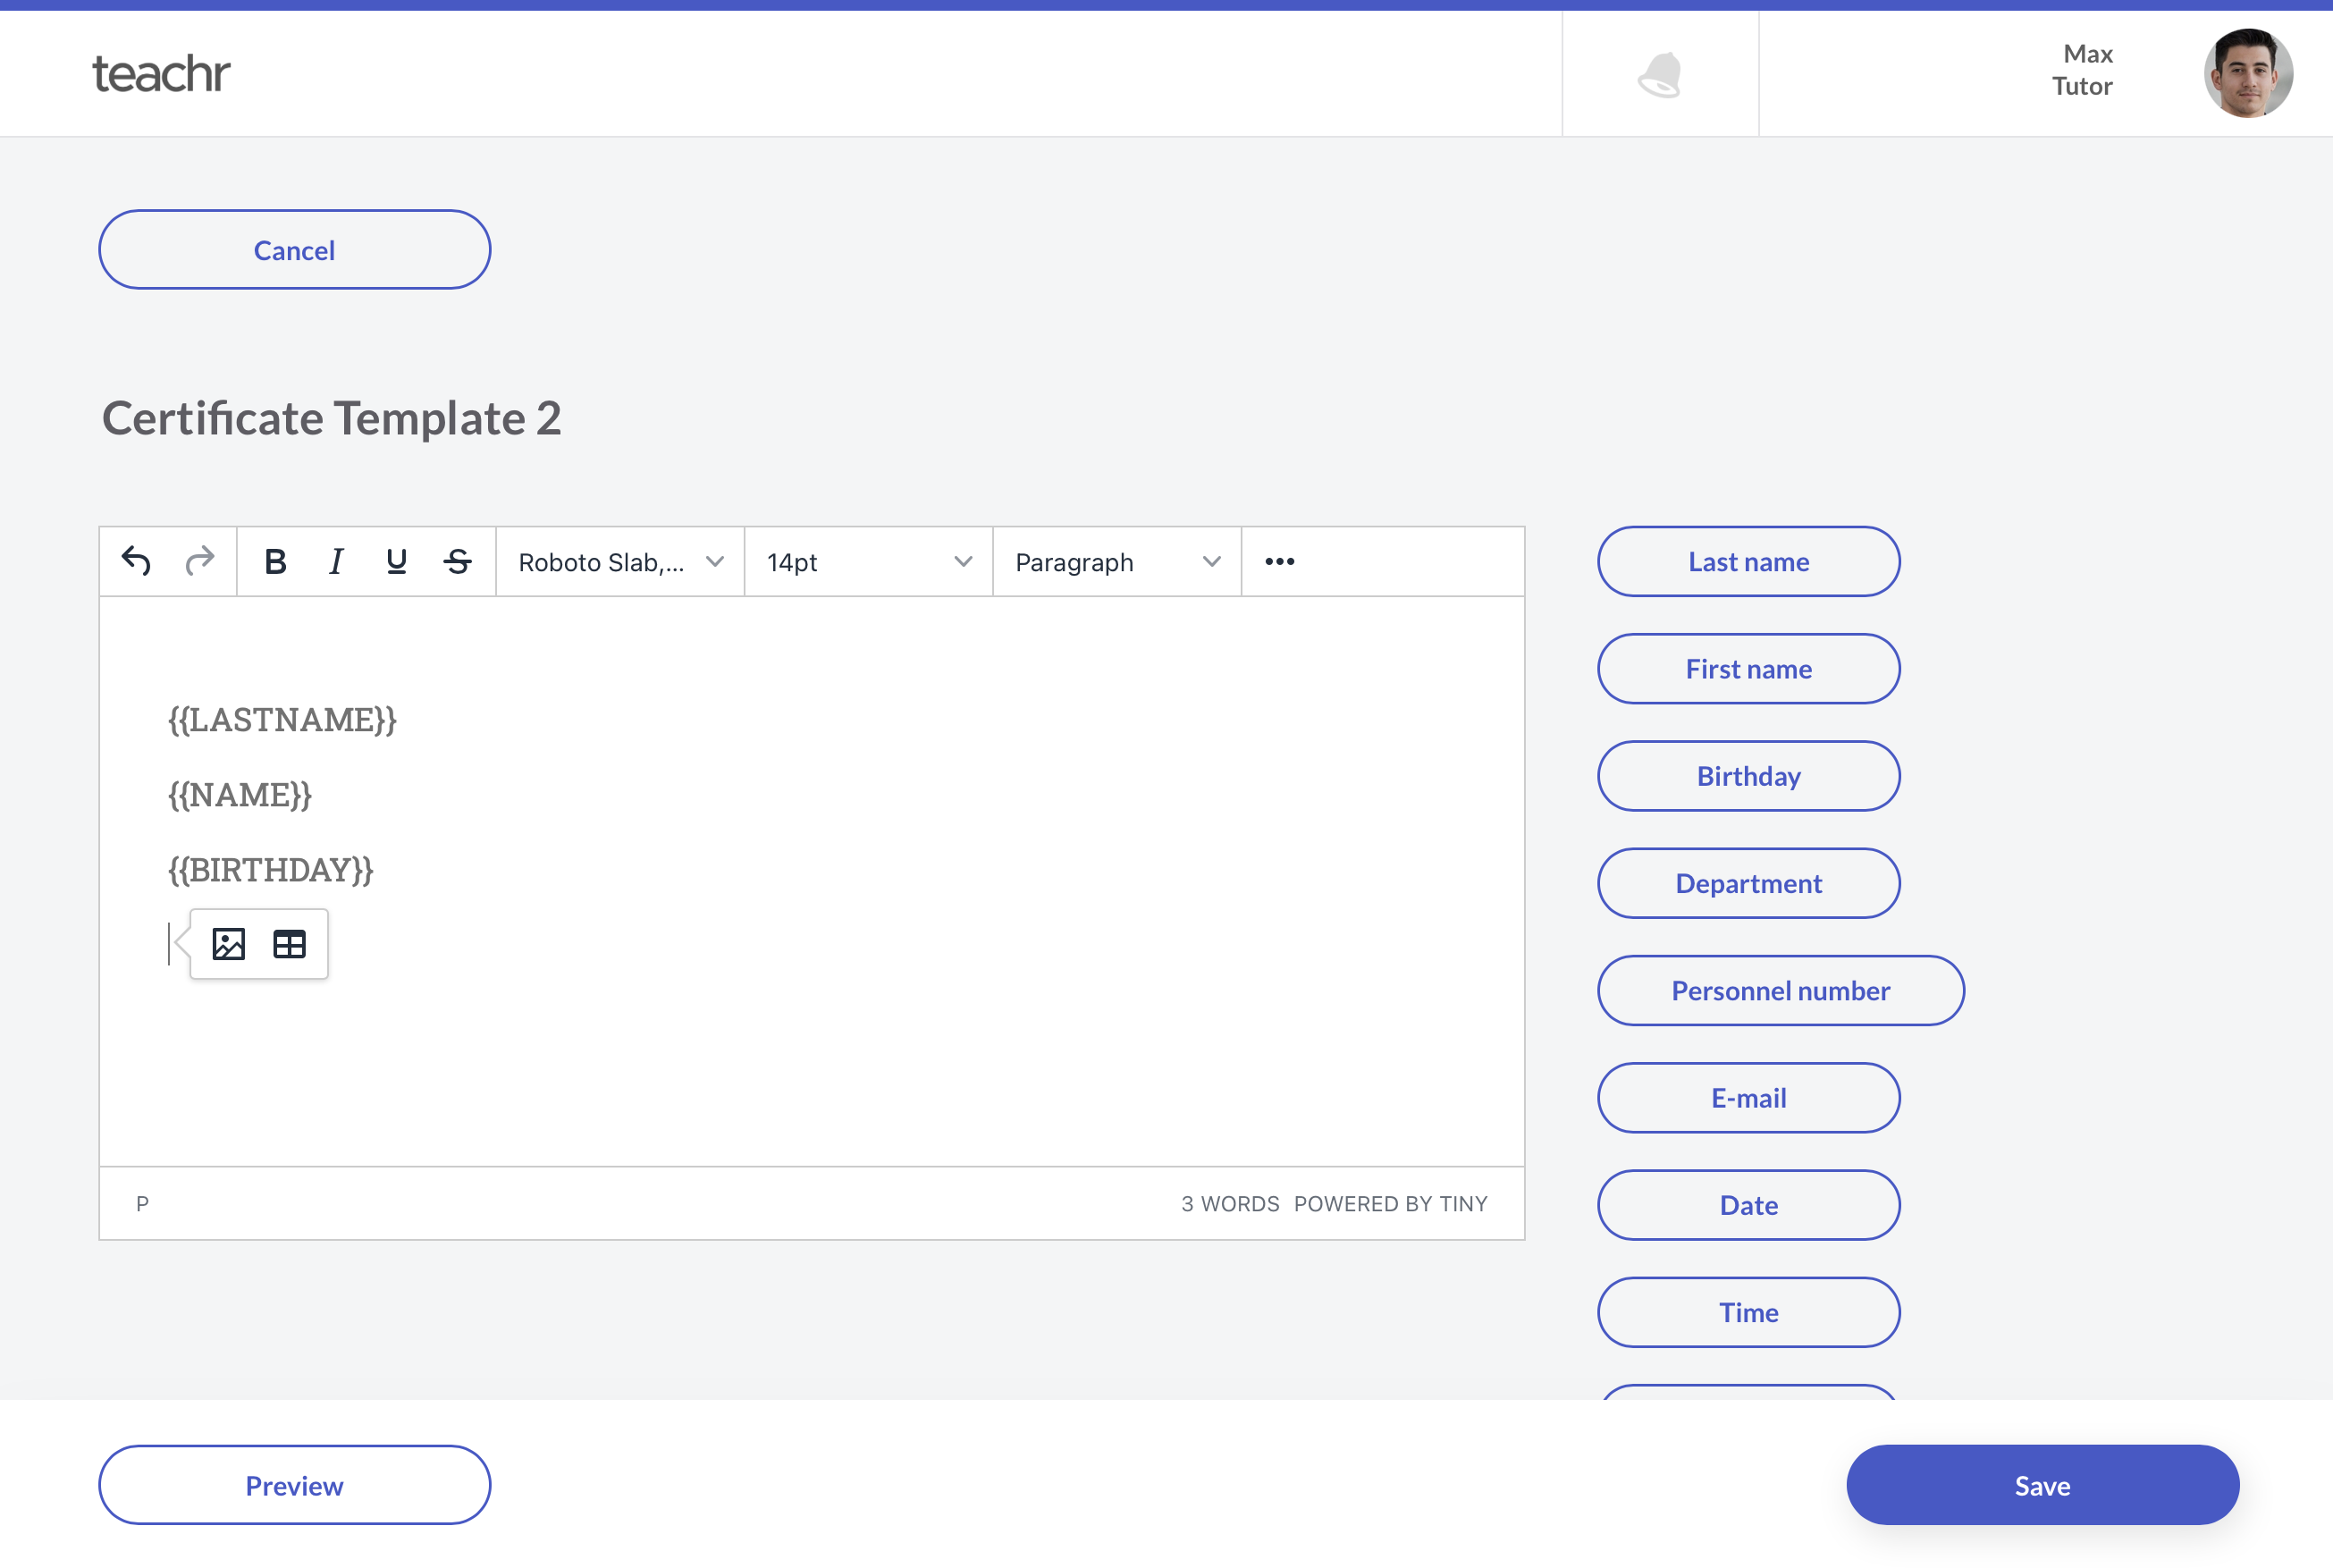Insert the Department placeholder
2333x1568 pixels.
[x=1748, y=883]
